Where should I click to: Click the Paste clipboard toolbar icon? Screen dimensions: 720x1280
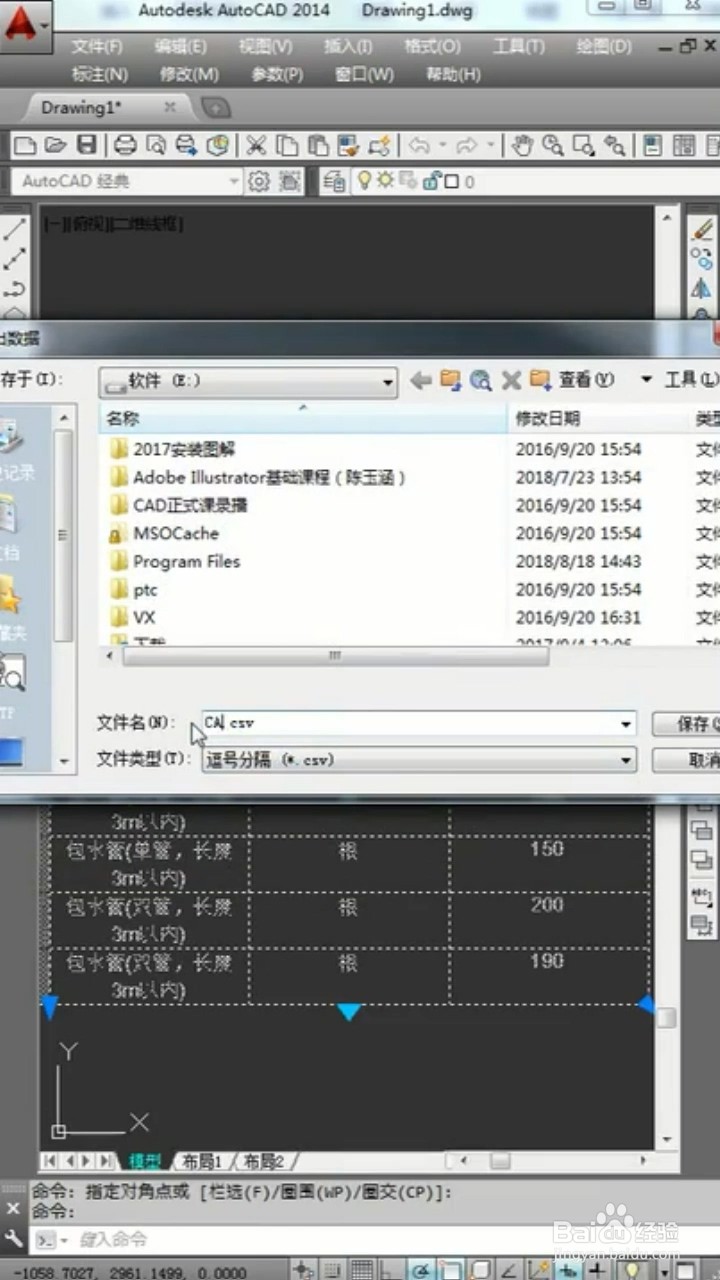(318, 146)
